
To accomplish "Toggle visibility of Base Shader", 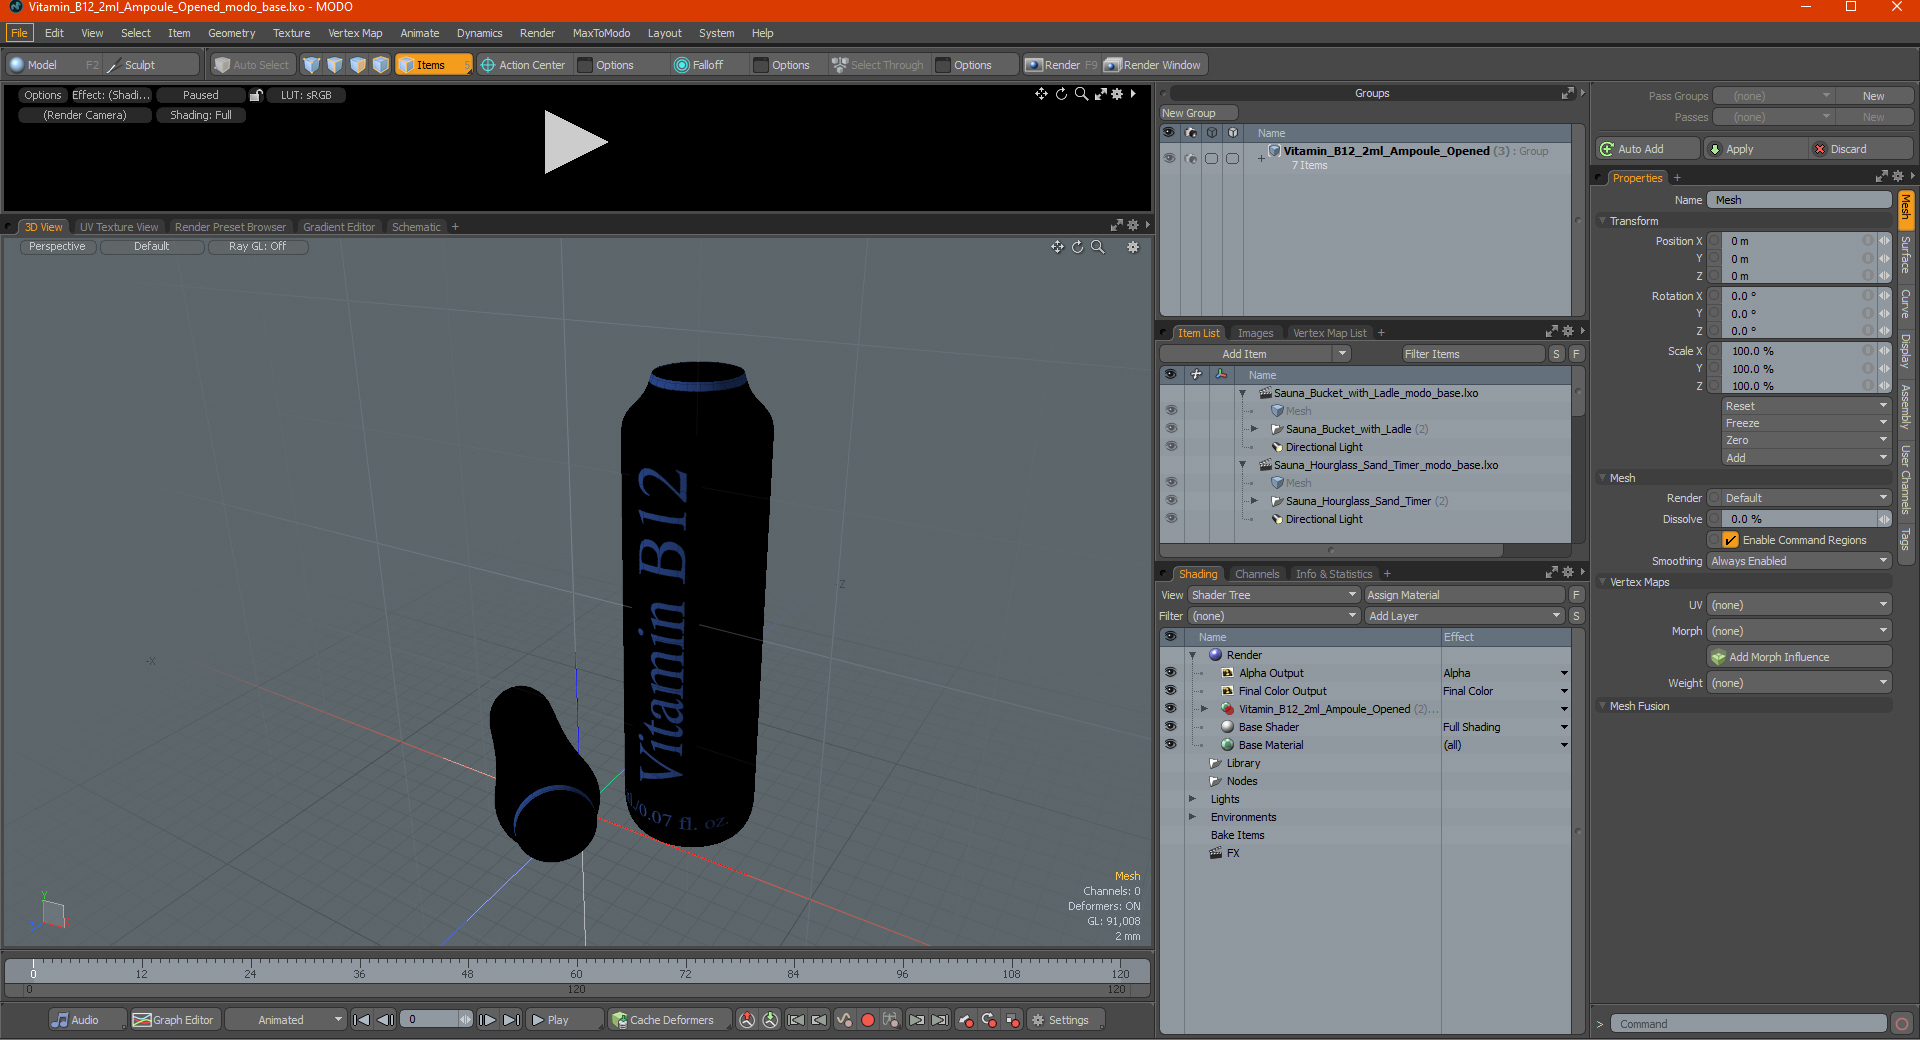I will tap(1170, 727).
